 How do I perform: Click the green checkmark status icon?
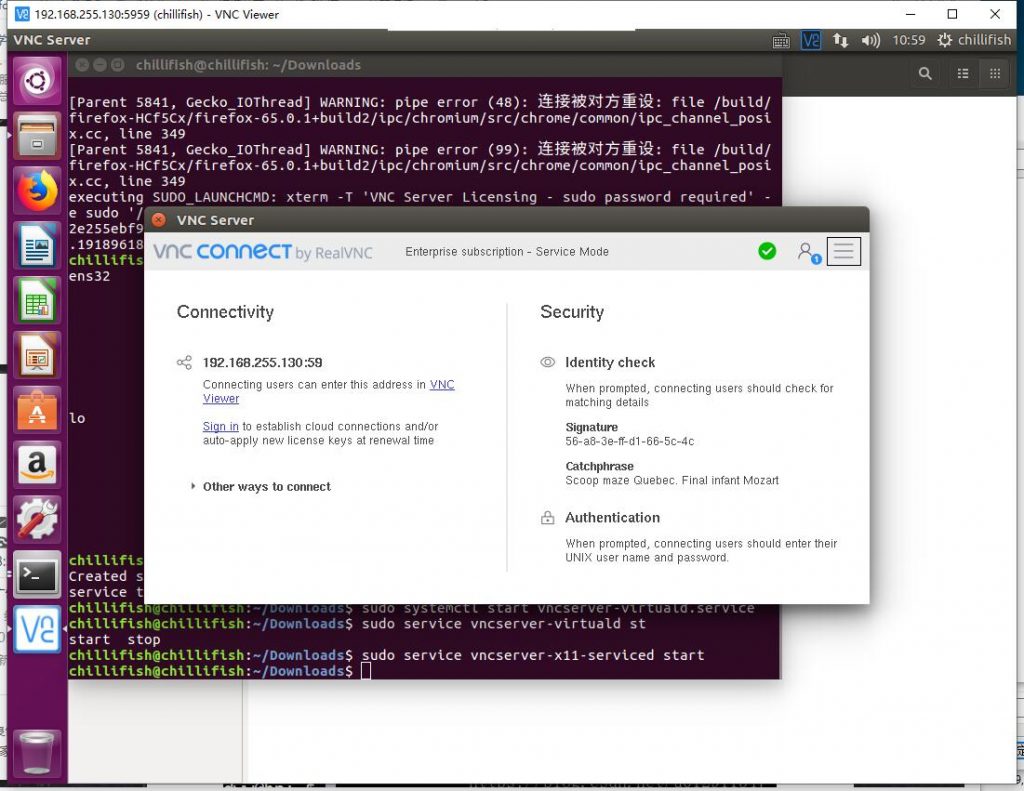click(x=767, y=251)
